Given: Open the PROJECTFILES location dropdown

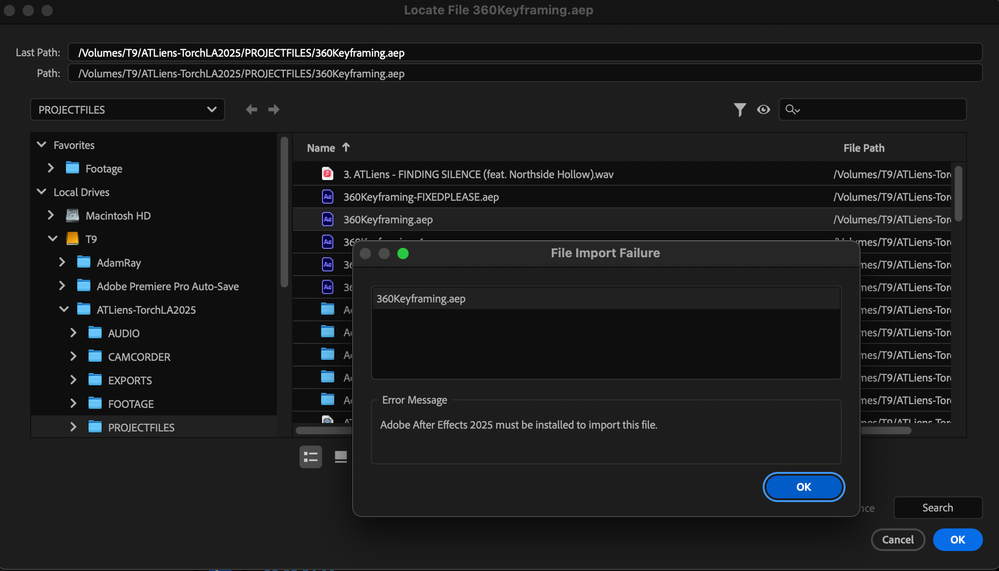Looking at the screenshot, I should (x=127, y=110).
